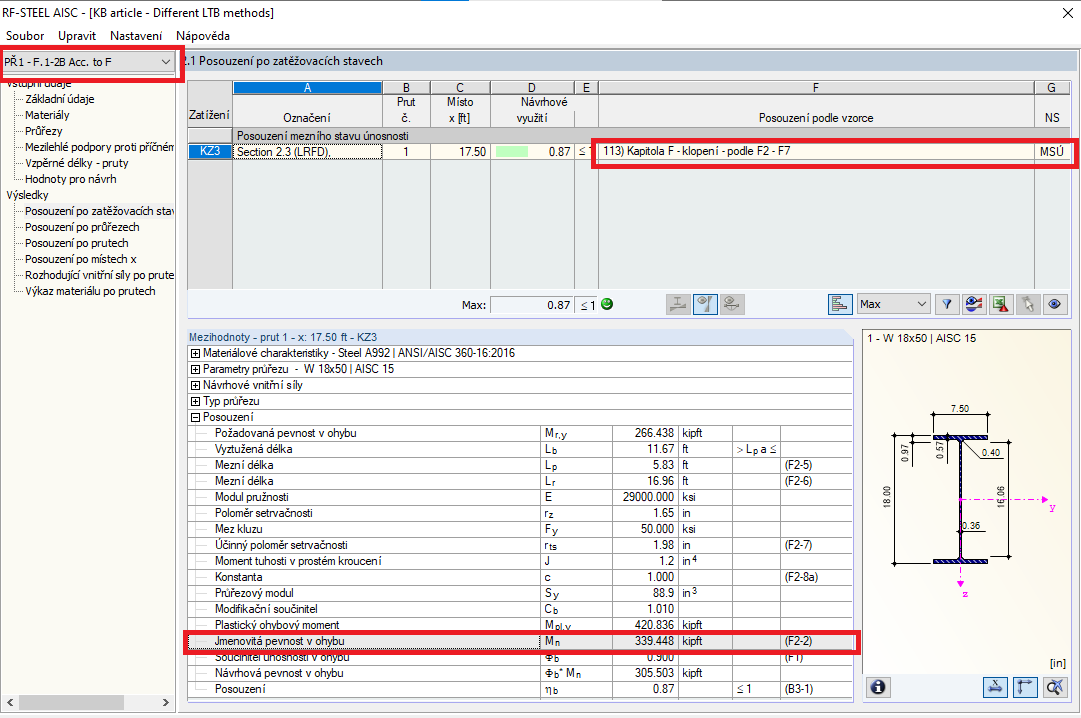Expand Typ průřezu row
Image resolution: width=1081 pixels, height=718 pixels.
[195, 401]
